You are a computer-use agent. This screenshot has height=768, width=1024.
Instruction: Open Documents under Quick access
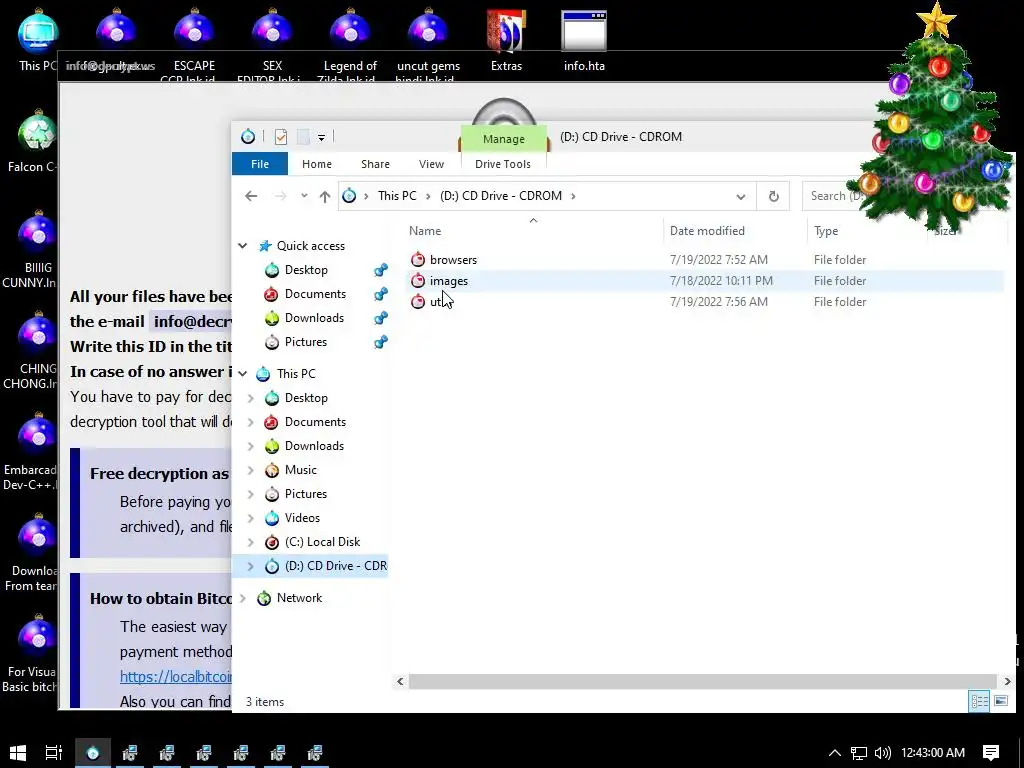pyautogui.click(x=315, y=294)
